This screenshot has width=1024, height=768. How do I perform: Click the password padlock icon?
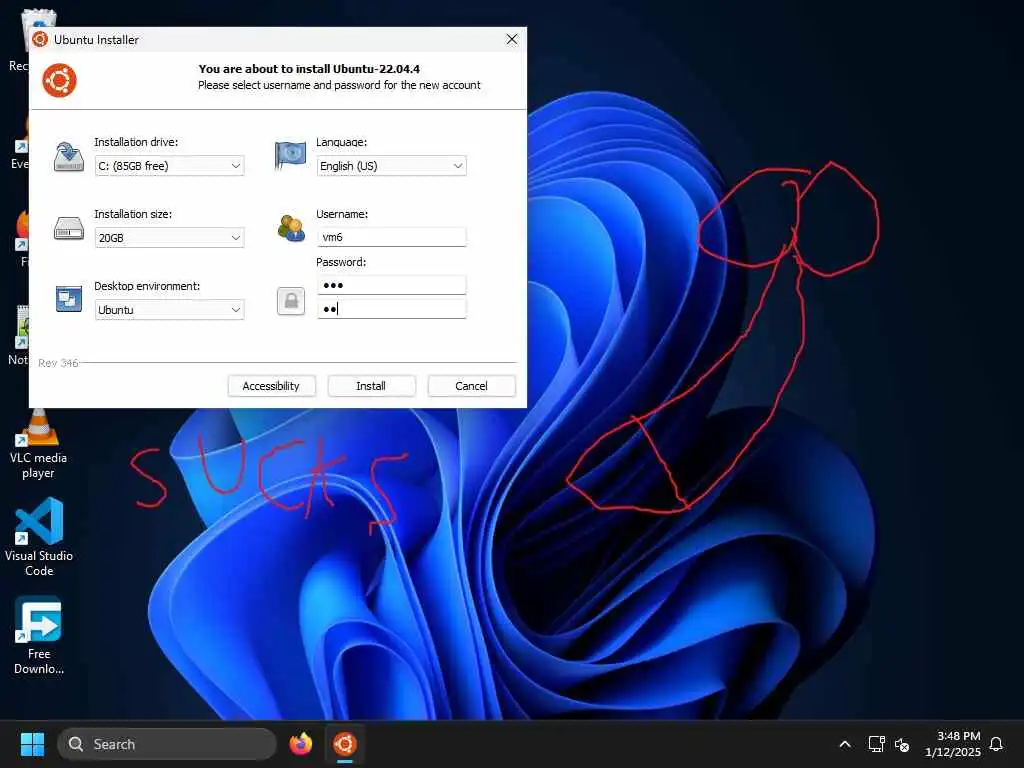291,301
